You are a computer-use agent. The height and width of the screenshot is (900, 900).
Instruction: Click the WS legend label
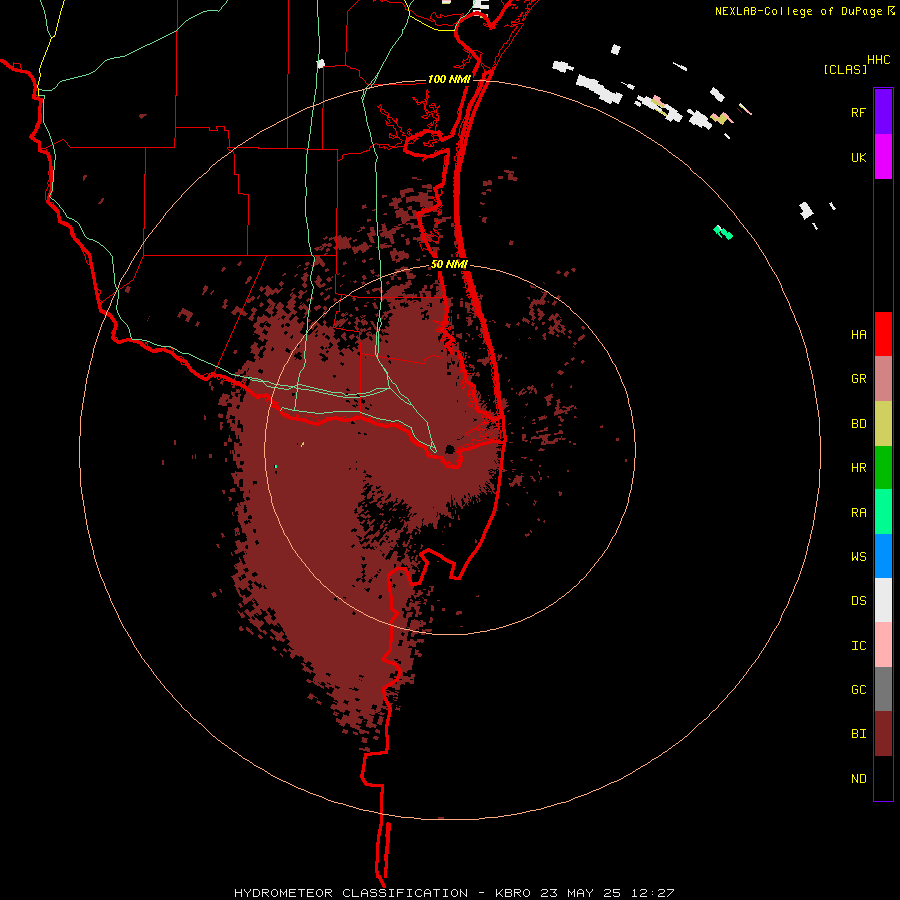[x=858, y=556]
